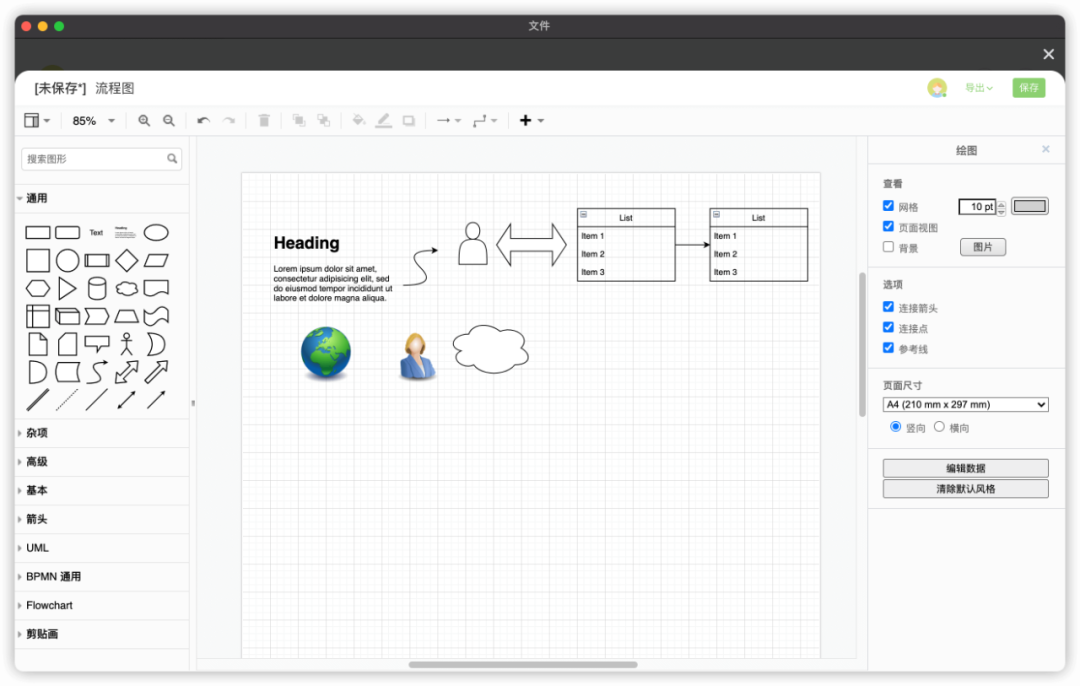The width and height of the screenshot is (1080, 686).
Task: Select the bidirectional block arrow shape
Action: point(127,372)
